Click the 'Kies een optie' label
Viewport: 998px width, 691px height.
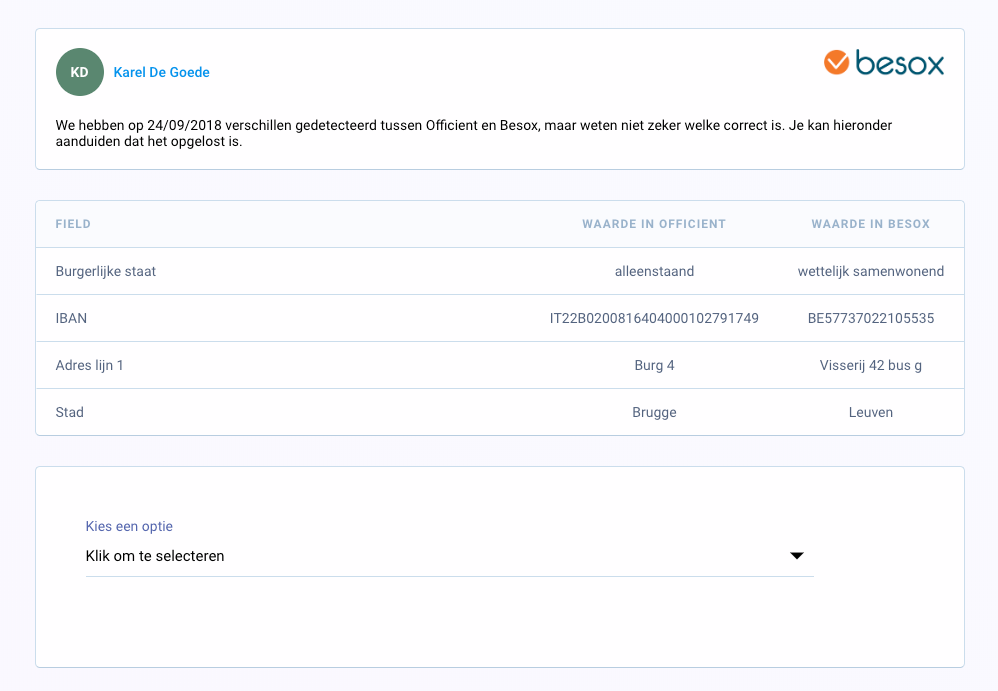click(129, 526)
